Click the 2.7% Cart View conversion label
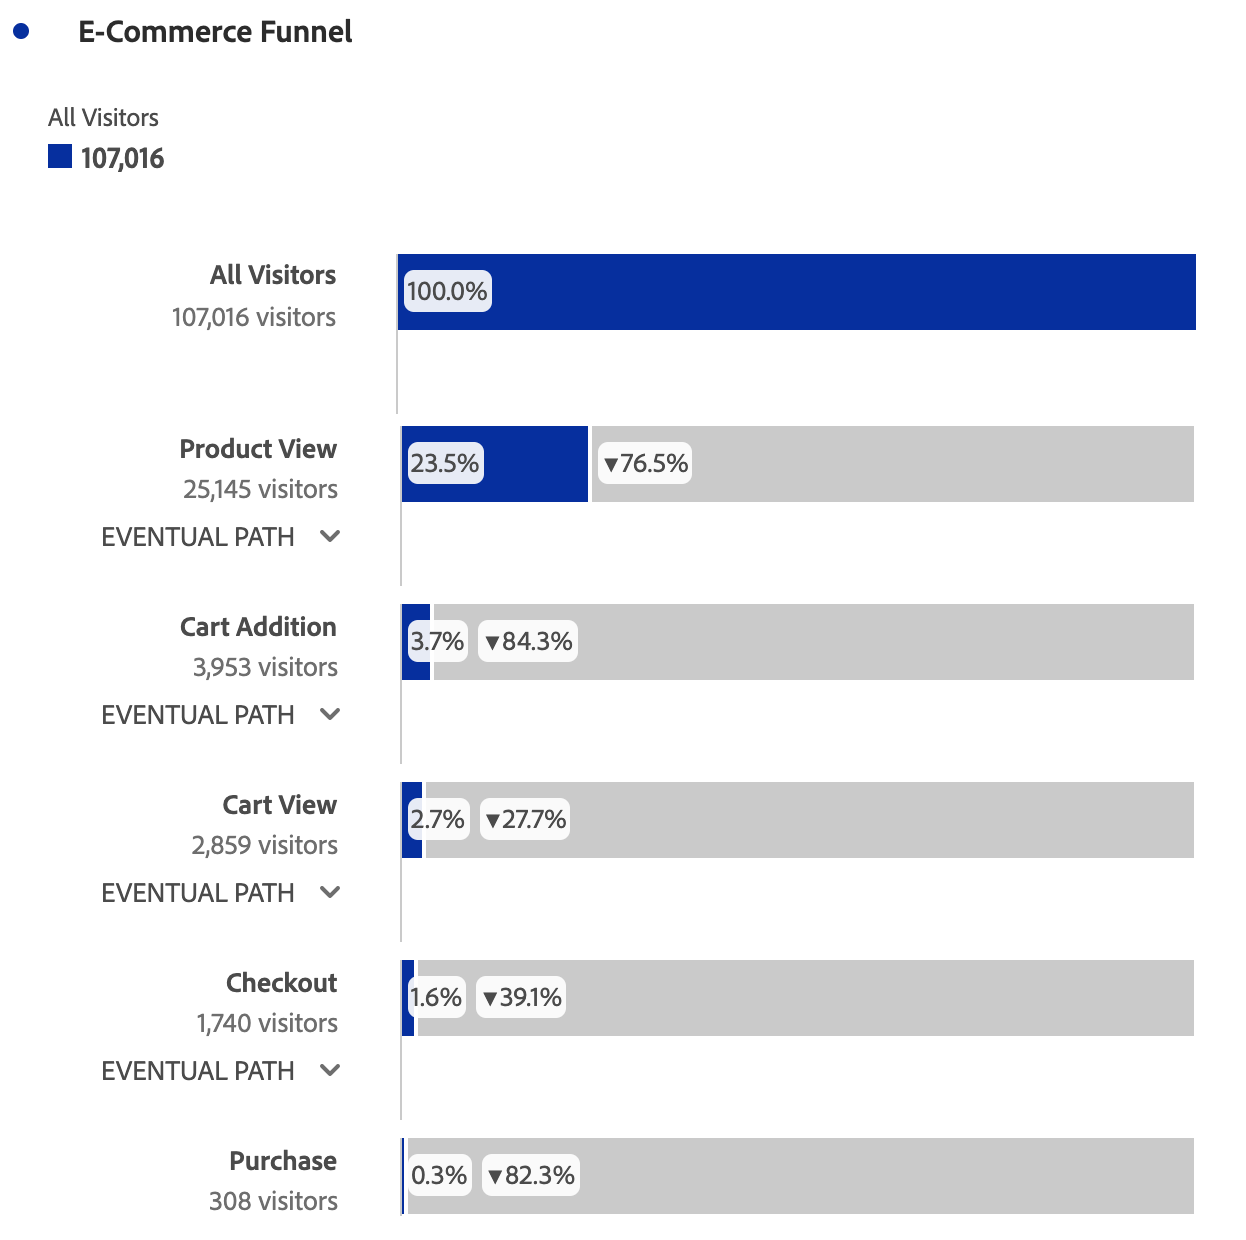The image size is (1246, 1240). coord(437,820)
